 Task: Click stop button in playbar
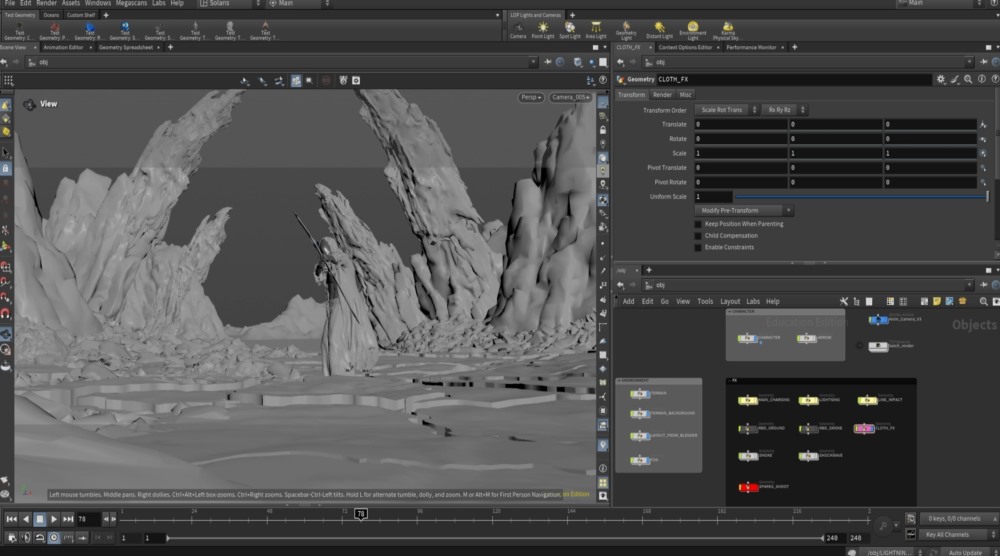click(40, 519)
